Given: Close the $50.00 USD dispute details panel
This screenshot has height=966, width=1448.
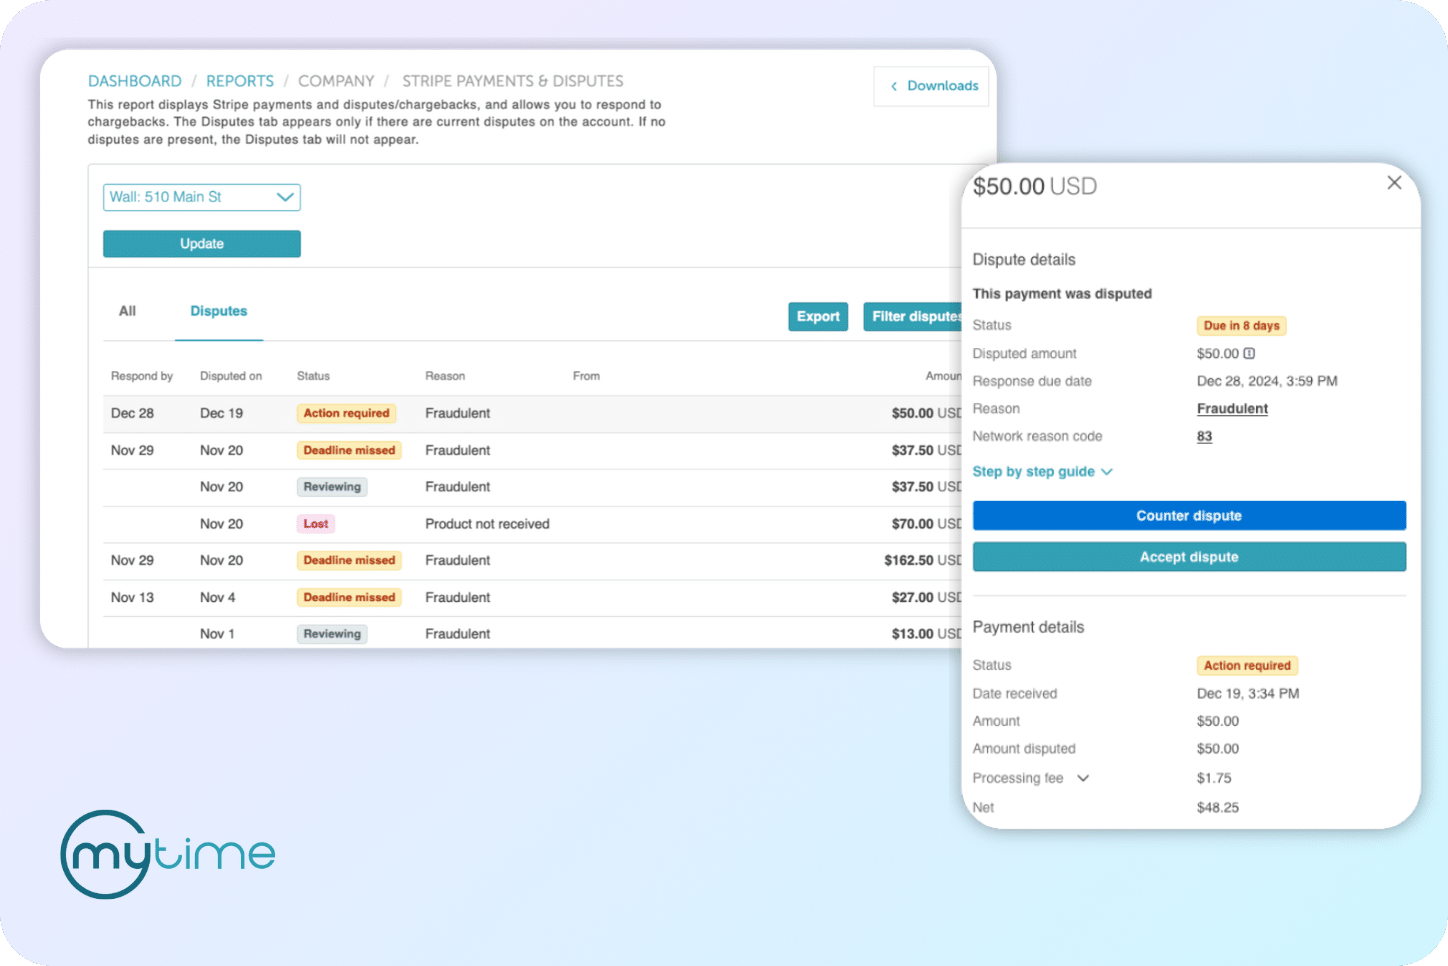Looking at the screenshot, I should pyautogui.click(x=1394, y=183).
